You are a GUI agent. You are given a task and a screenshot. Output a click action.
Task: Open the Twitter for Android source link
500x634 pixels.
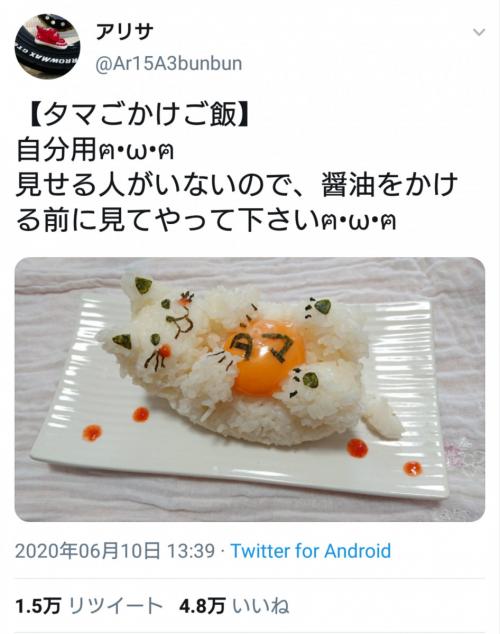[310, 551]
